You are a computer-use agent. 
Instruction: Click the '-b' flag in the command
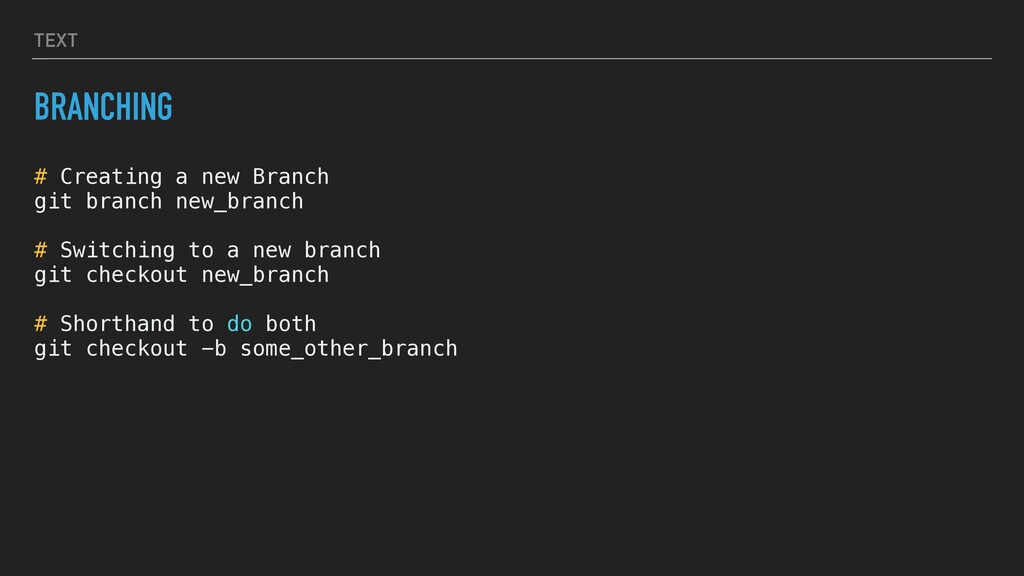point(213,348)
